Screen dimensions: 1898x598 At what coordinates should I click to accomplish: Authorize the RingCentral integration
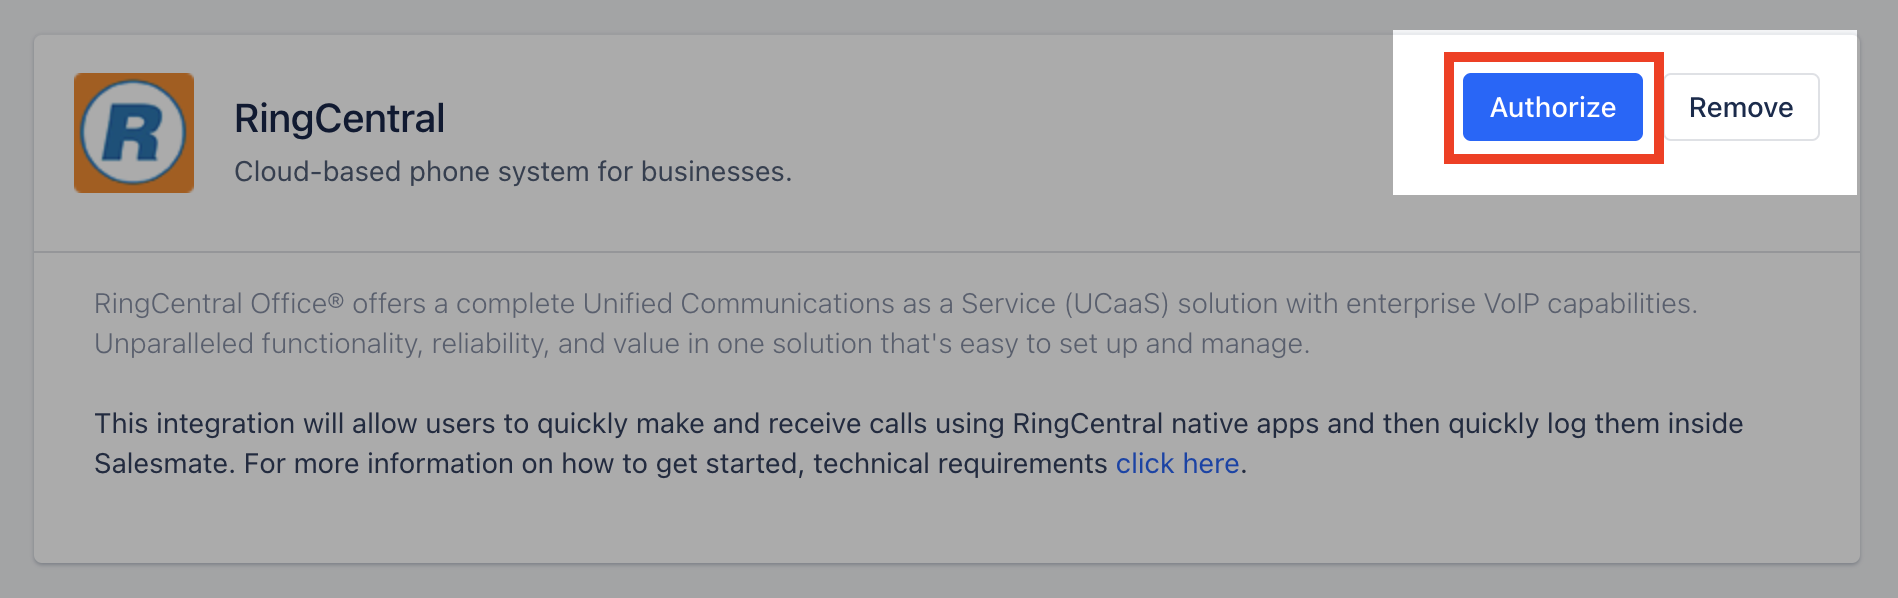point(1552,107)
